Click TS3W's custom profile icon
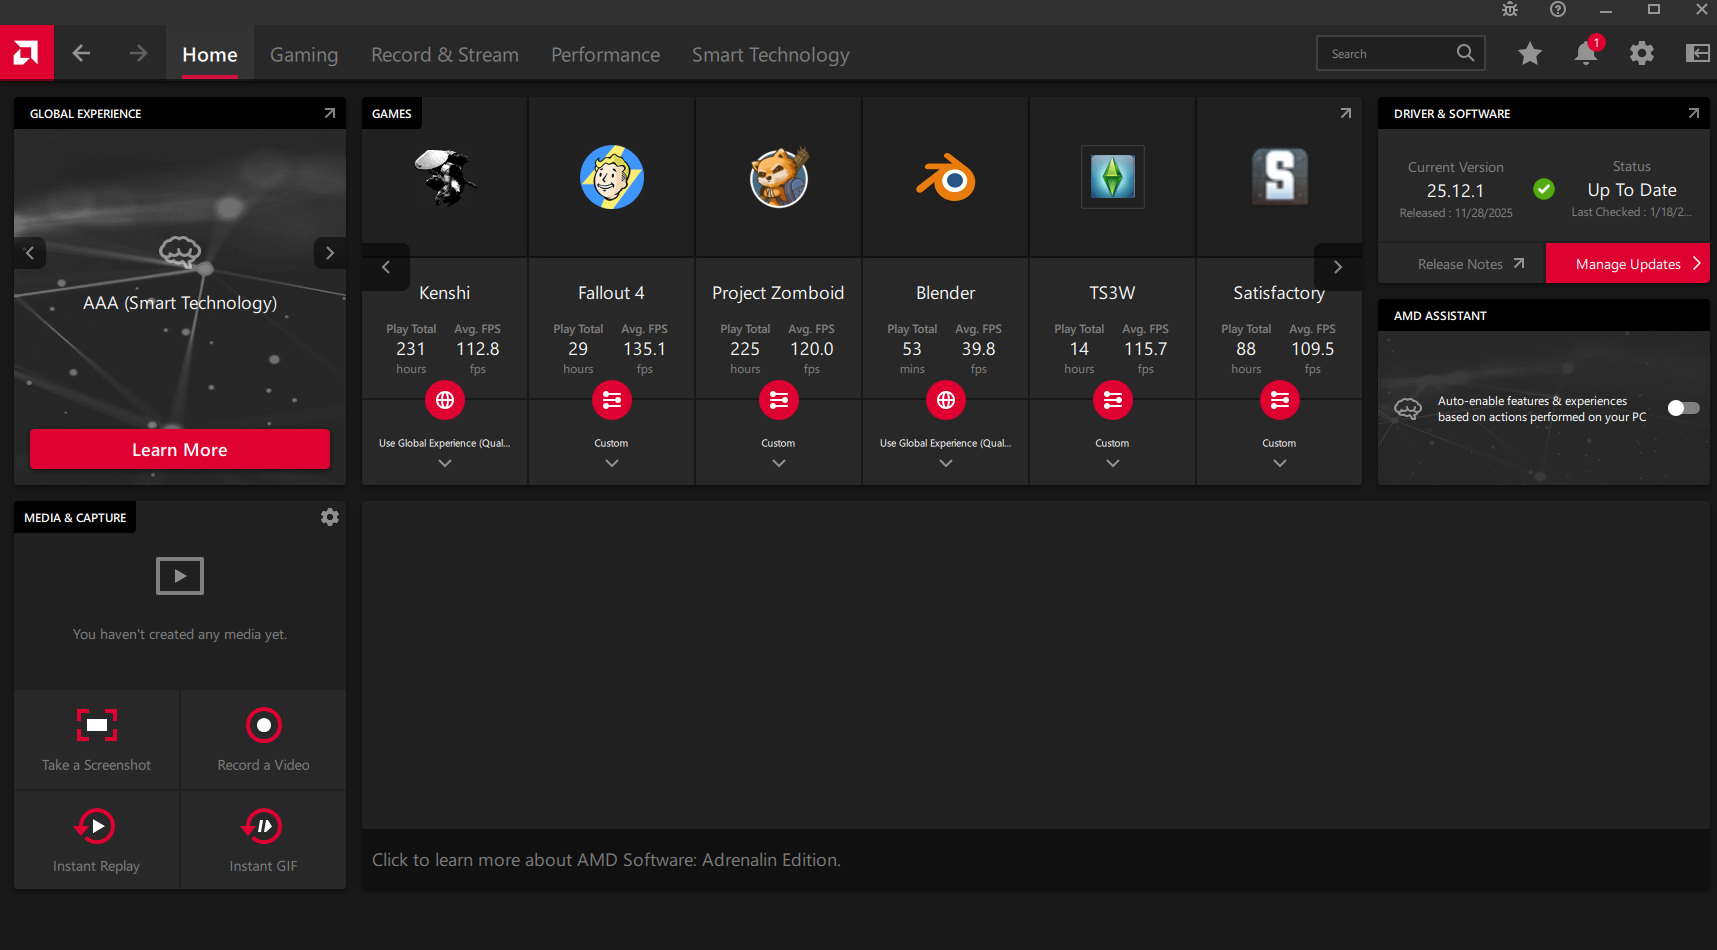Viewport: 1717px width, 950px height. tap(1113, 400)
